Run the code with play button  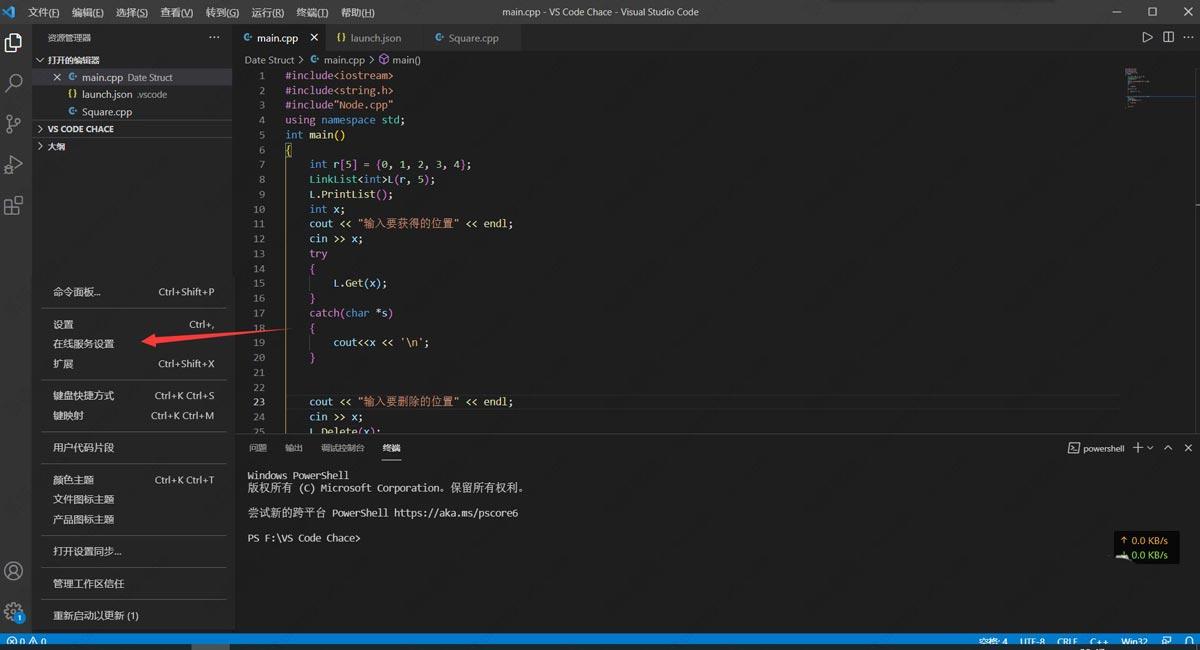pos(1147,37)
